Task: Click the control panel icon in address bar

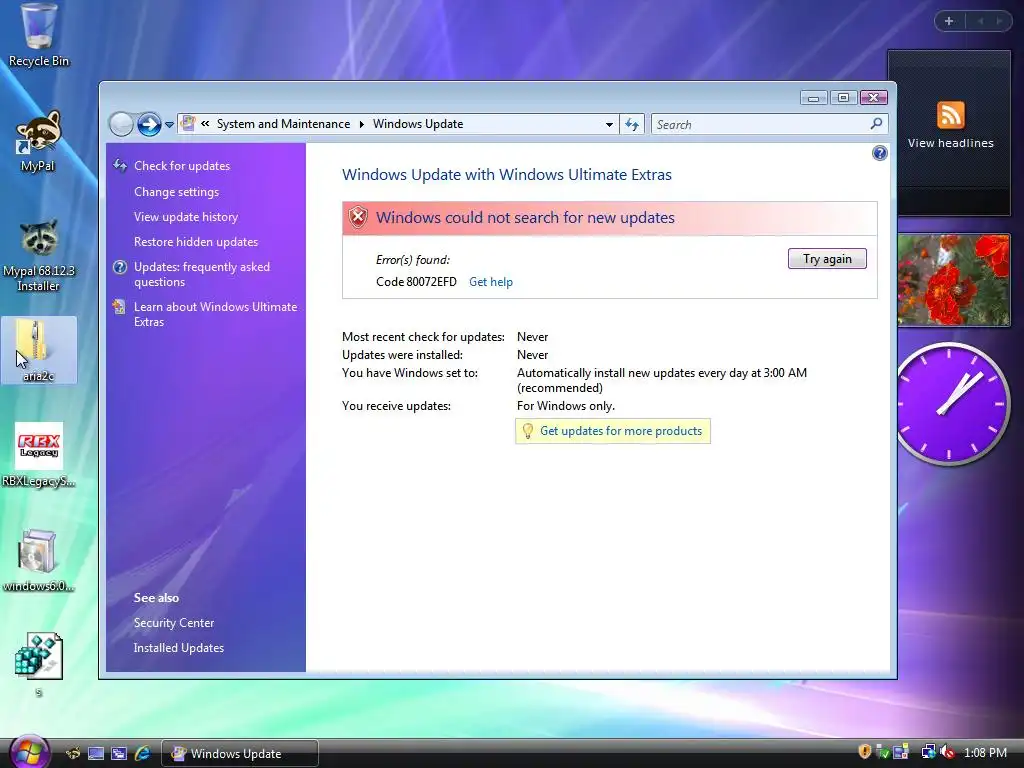Action: coord(188,123)
